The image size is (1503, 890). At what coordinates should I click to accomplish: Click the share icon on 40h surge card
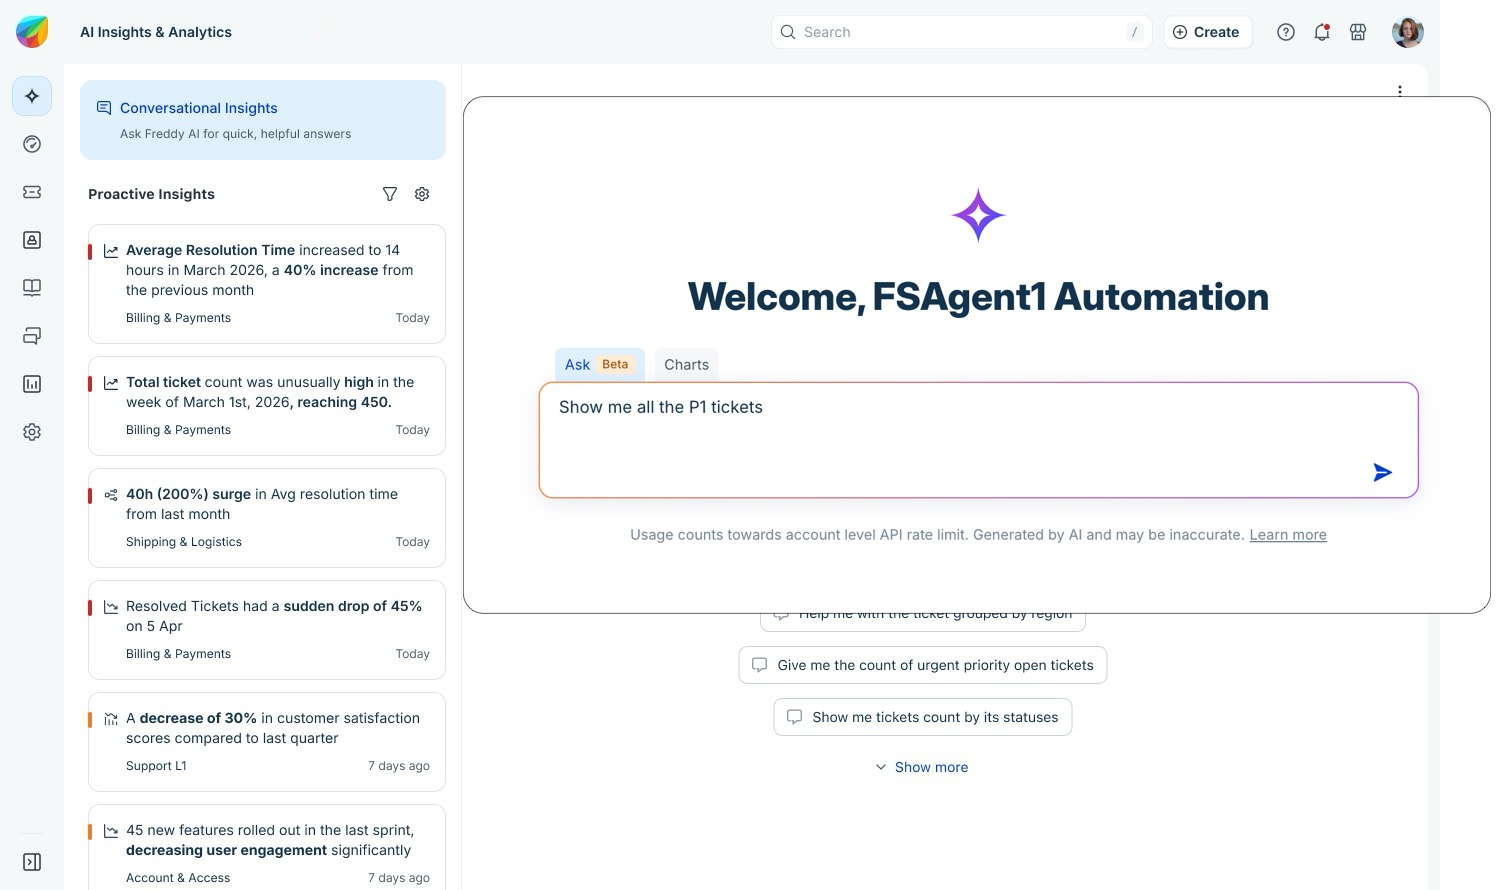(111, 495)
